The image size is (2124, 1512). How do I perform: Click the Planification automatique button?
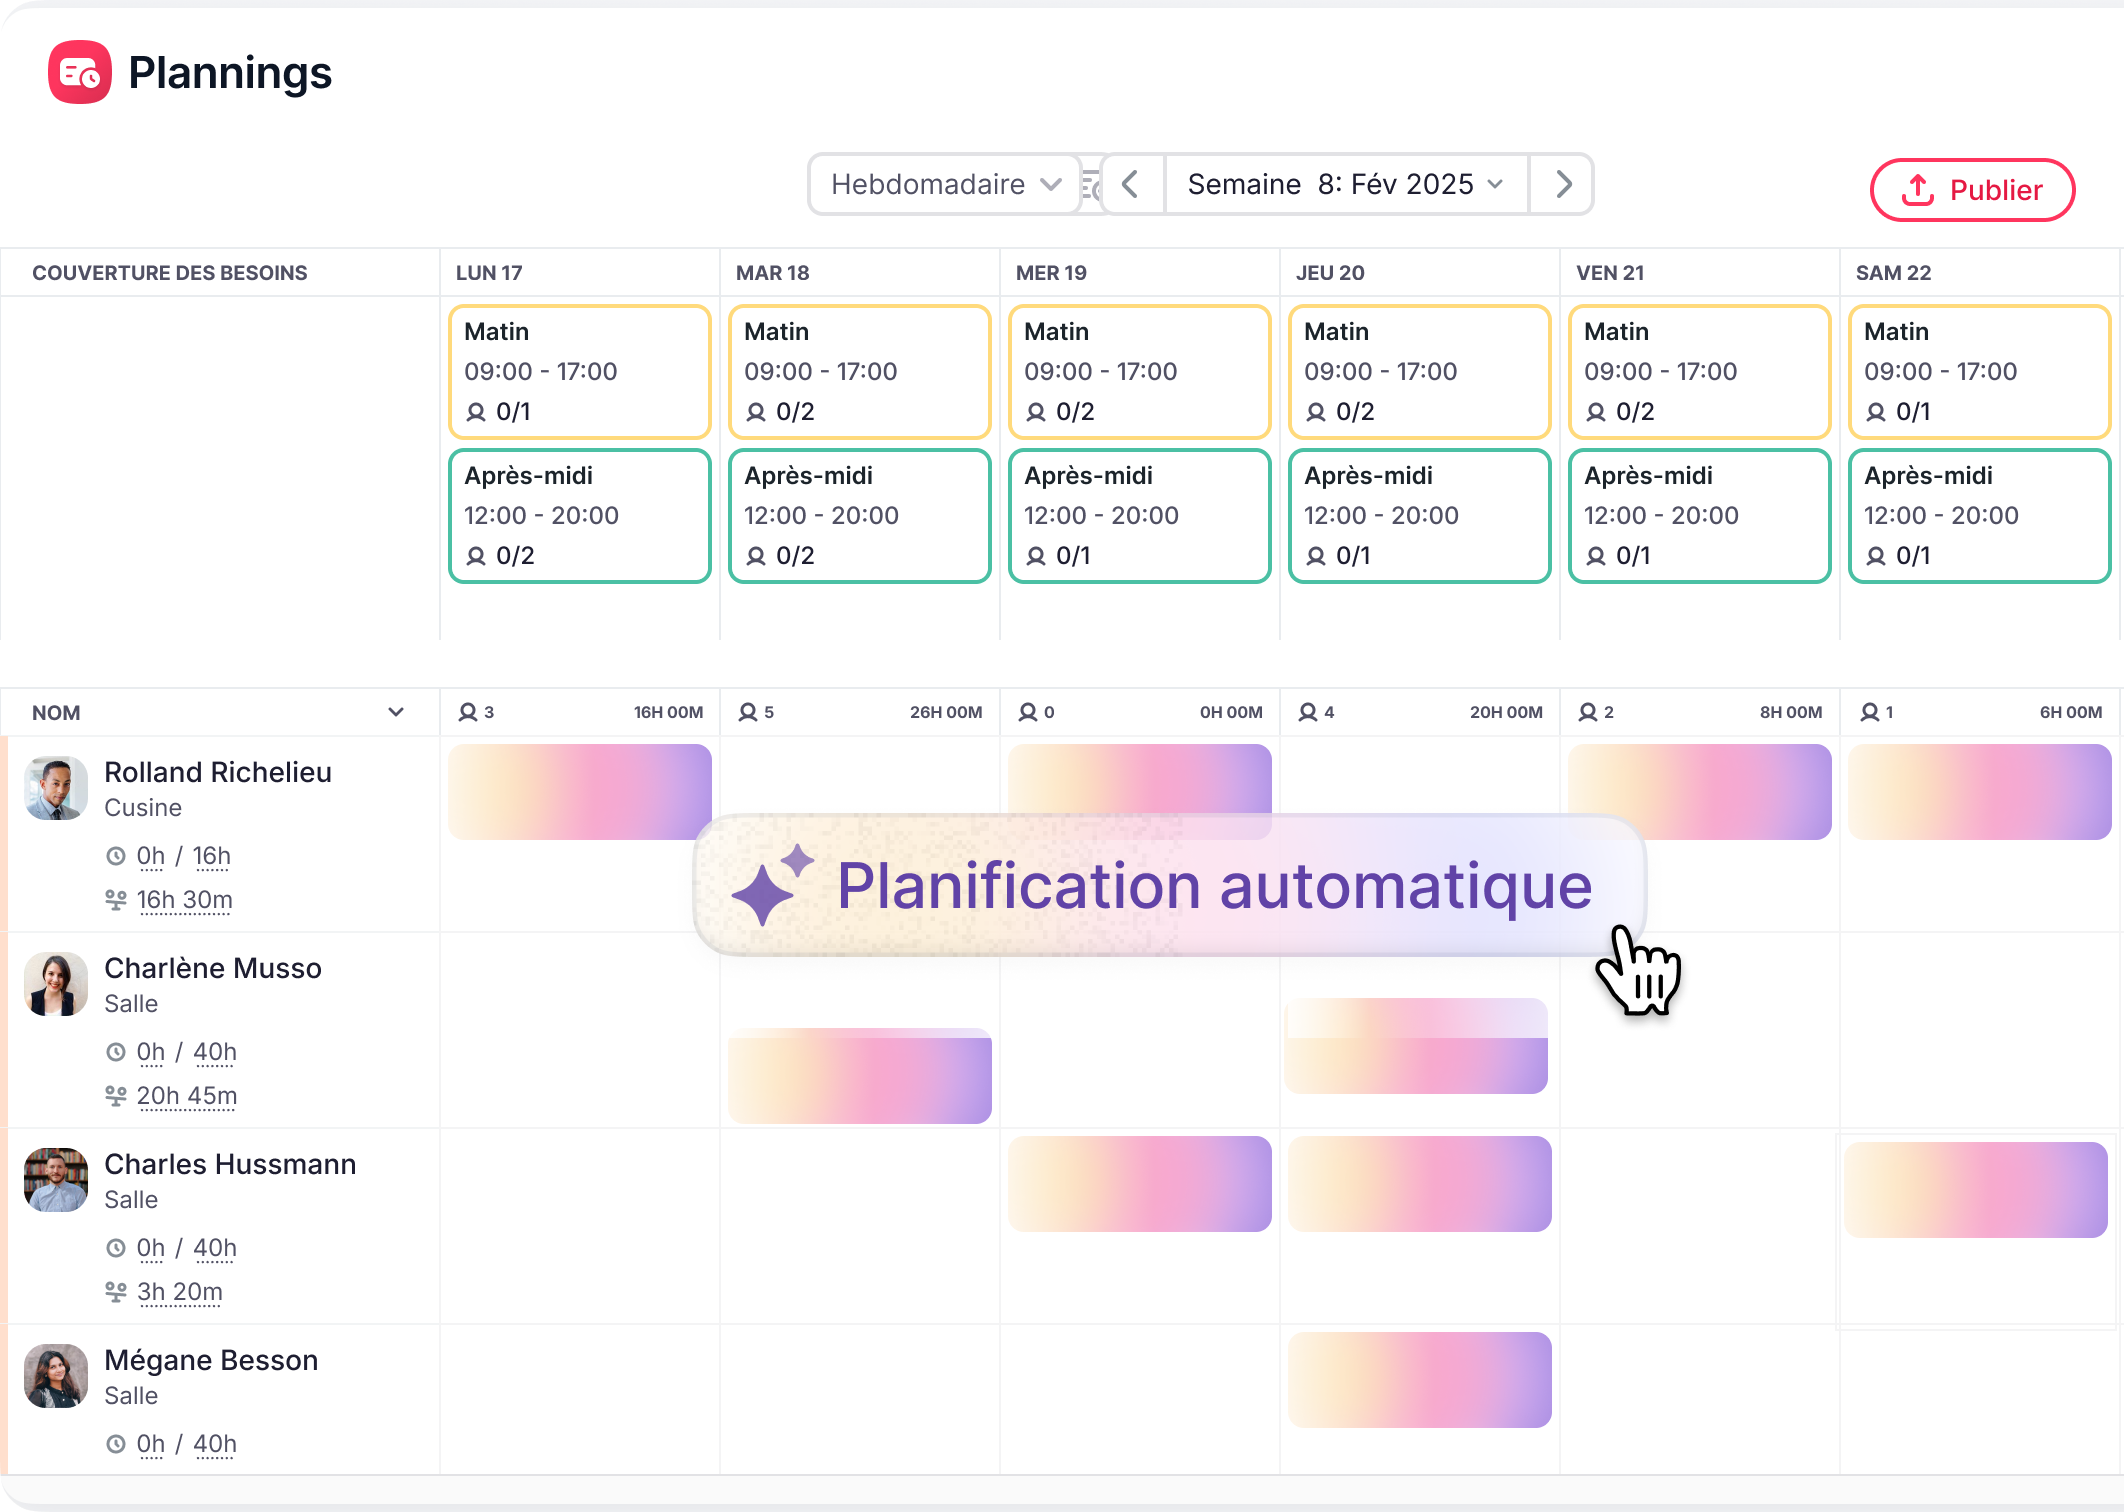1168,886
